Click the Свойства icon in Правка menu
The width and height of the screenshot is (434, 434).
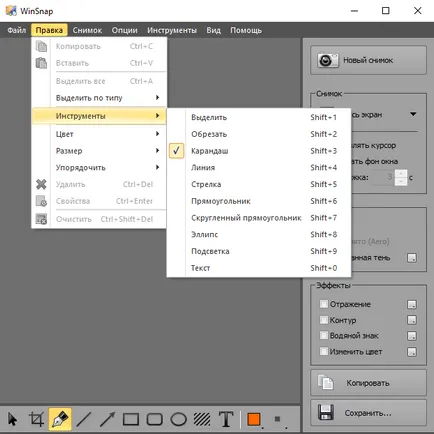pos(41,201)
